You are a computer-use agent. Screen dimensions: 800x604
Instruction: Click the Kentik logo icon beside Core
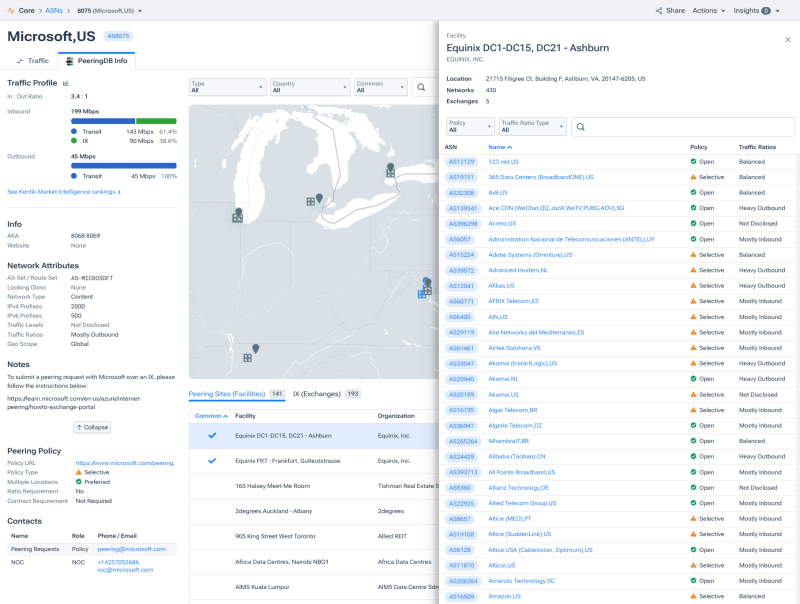11,10
